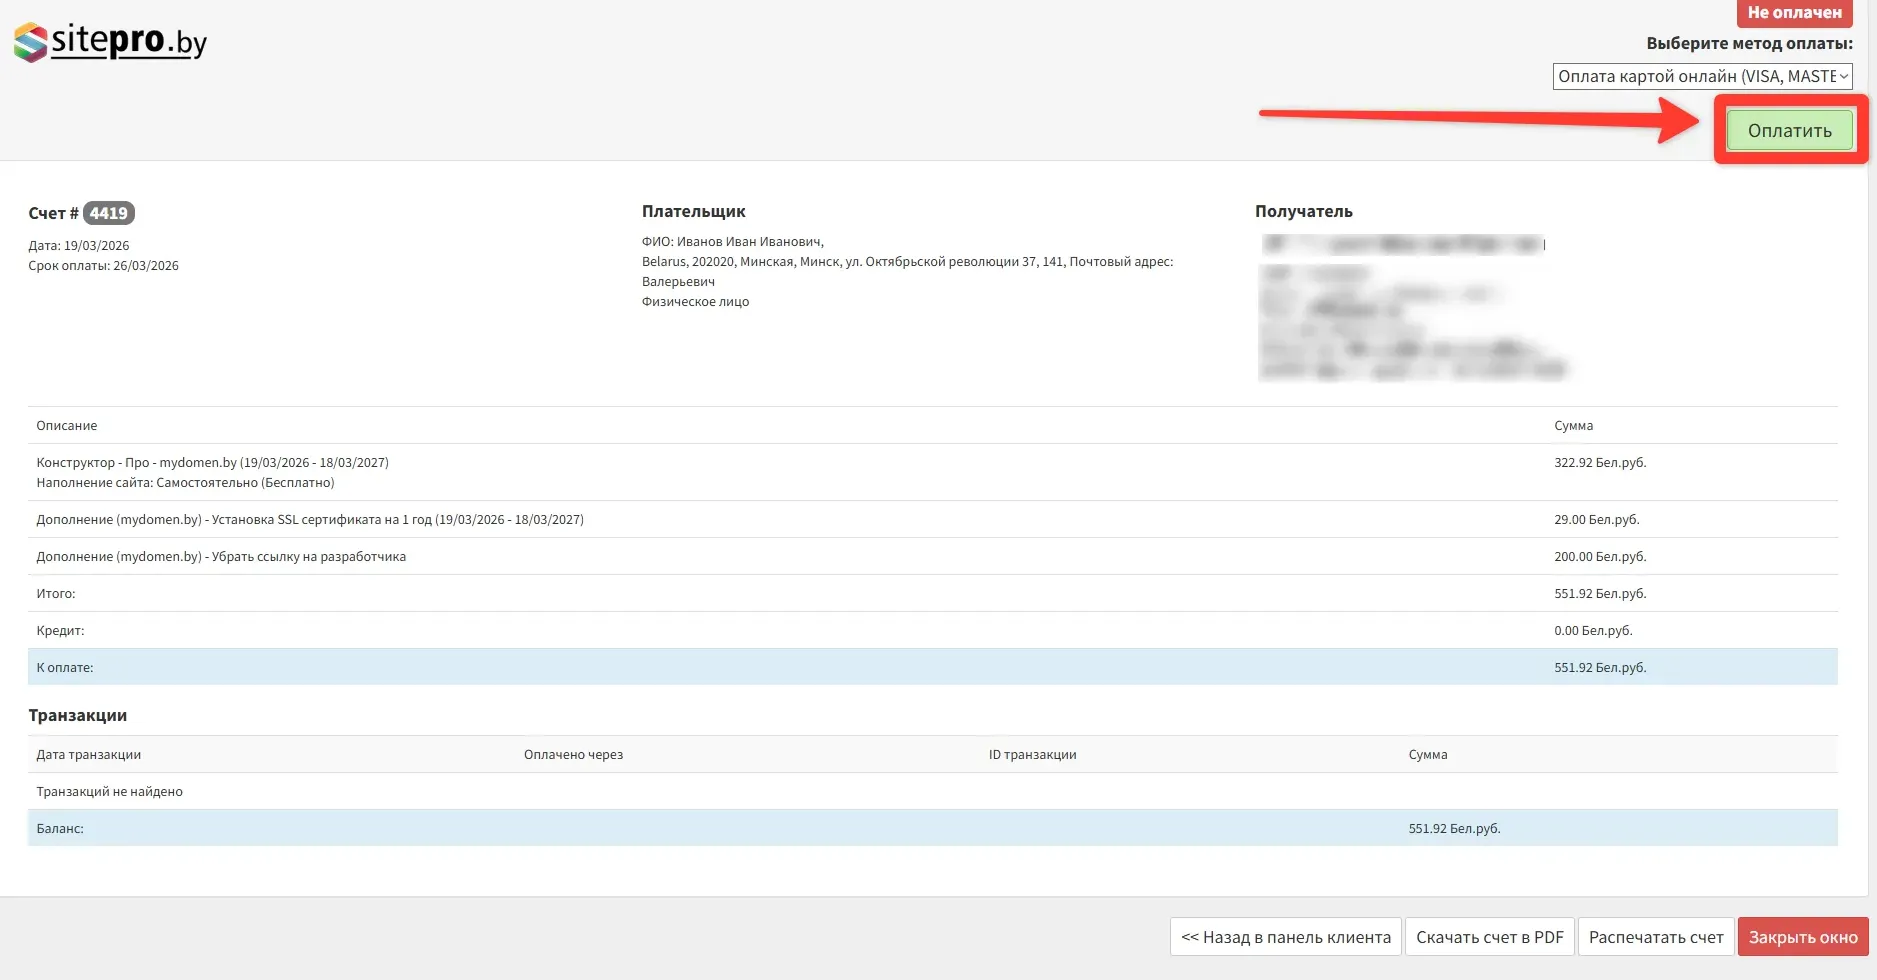
Task: Click the Дата транзакции column header
Action: (x=89, y=755)
